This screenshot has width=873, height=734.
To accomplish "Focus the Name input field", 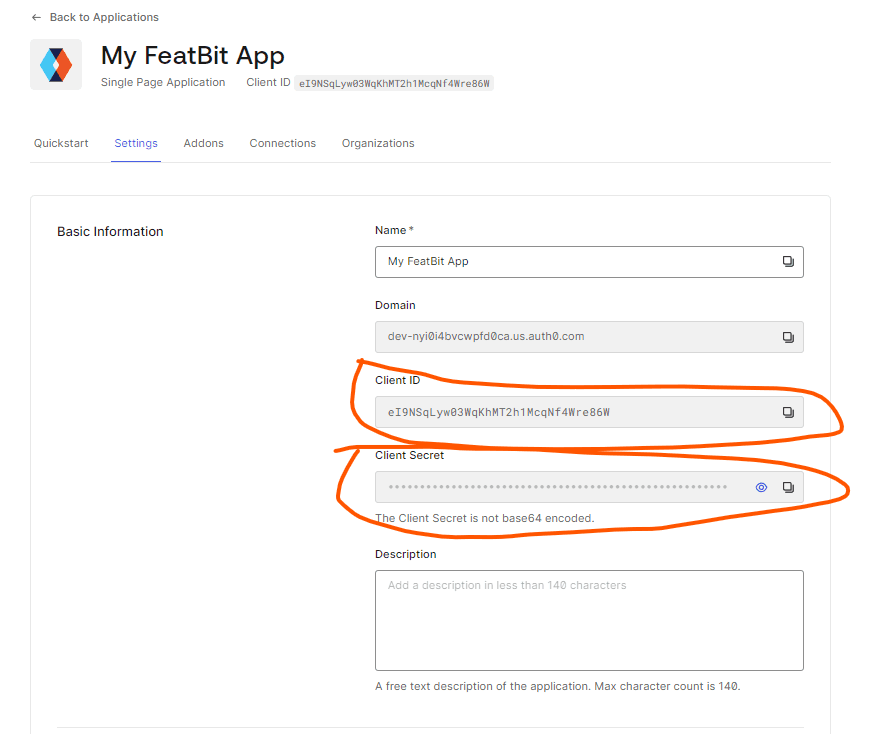I will [x=570, y=262].
